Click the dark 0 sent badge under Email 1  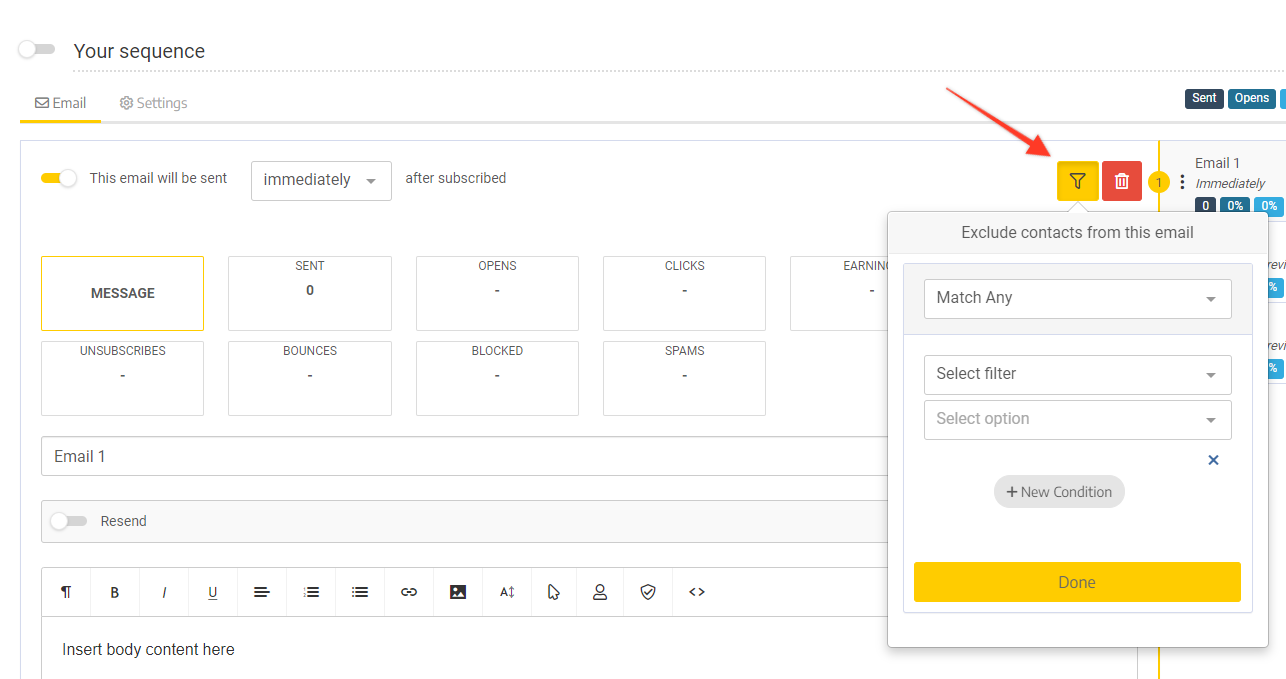pos(1205,206)
